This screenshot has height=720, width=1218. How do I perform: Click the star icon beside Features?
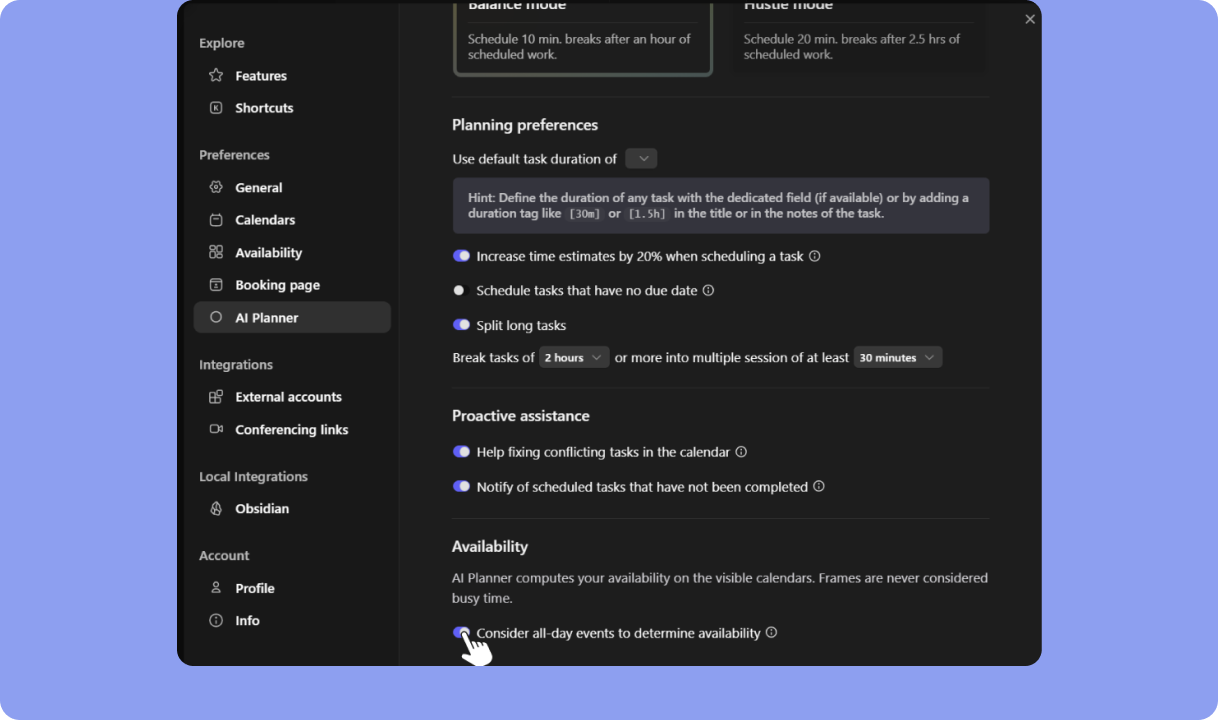pyautogui.click(x=216, y=75)
